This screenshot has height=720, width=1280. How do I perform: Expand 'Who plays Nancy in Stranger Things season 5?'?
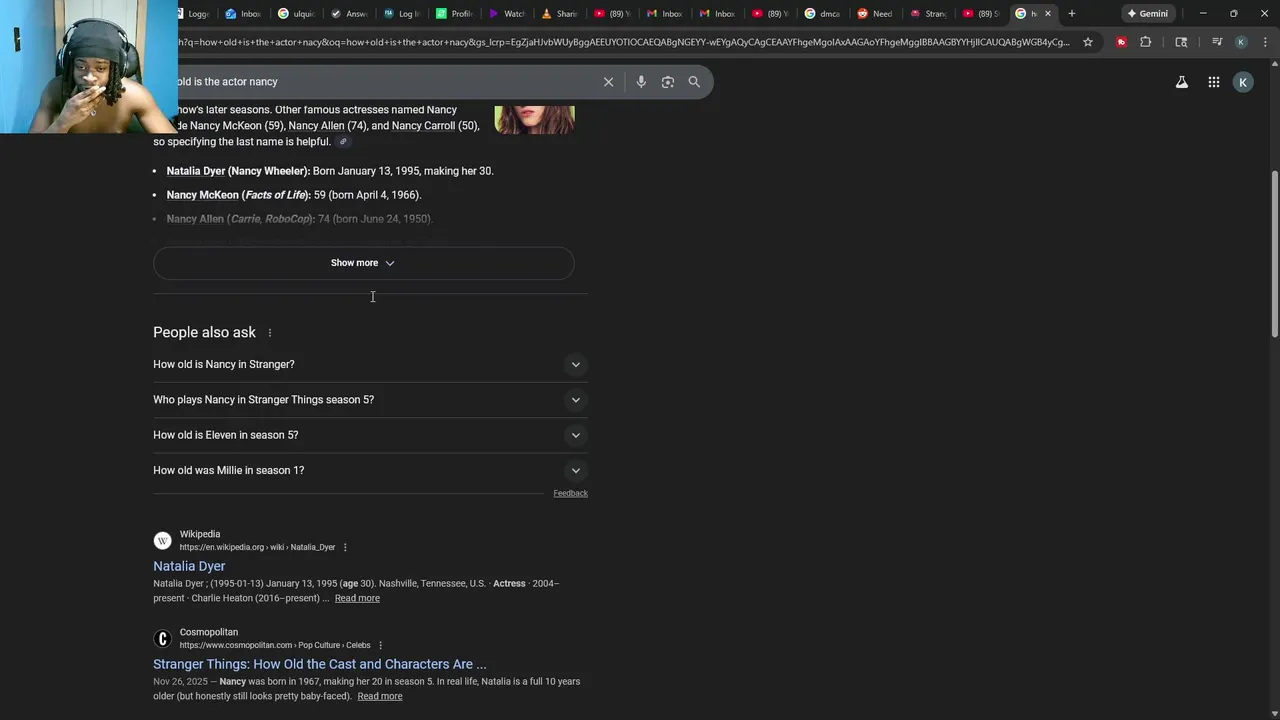[x=370, y=400]
